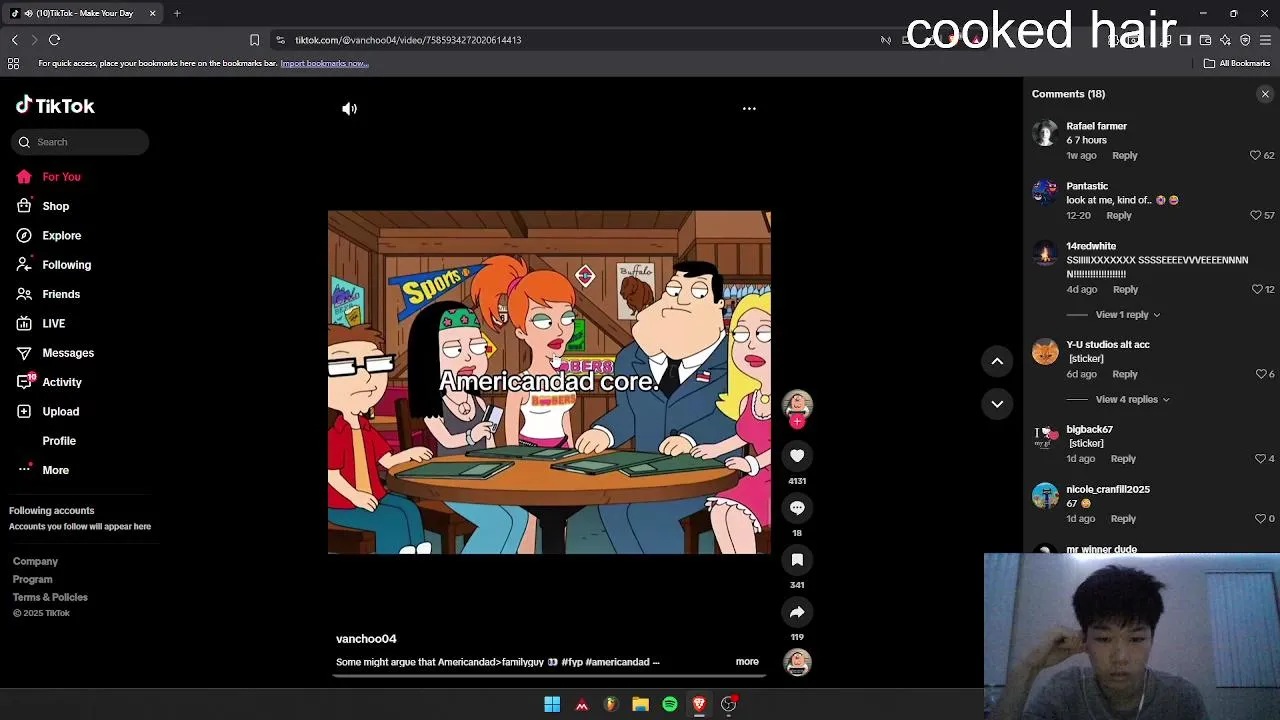Open FL Studio from the taskbar

pyautogui.click(x=611, y=705)
